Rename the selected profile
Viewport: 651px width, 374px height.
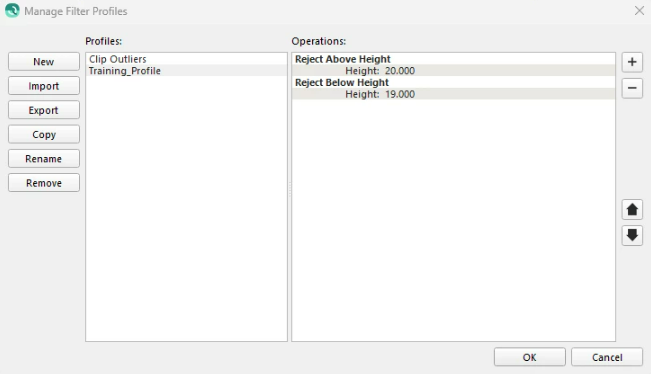pyautogui.click(x=44, y=159)
